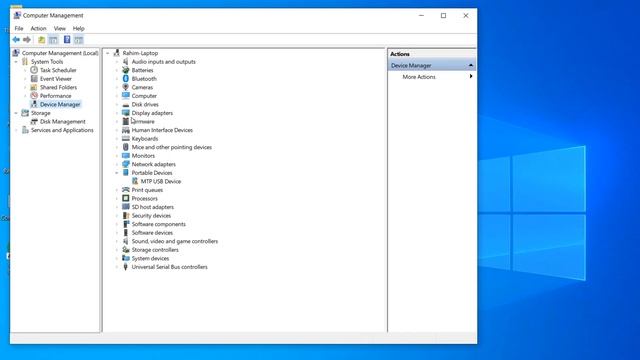640x360 pixels.
Task: Click the Batteries category icon
Action: pos(126,70)
